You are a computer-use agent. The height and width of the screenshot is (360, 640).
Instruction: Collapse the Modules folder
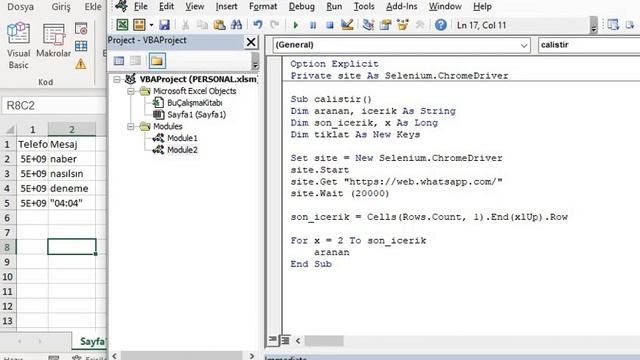tap(131, 127)
